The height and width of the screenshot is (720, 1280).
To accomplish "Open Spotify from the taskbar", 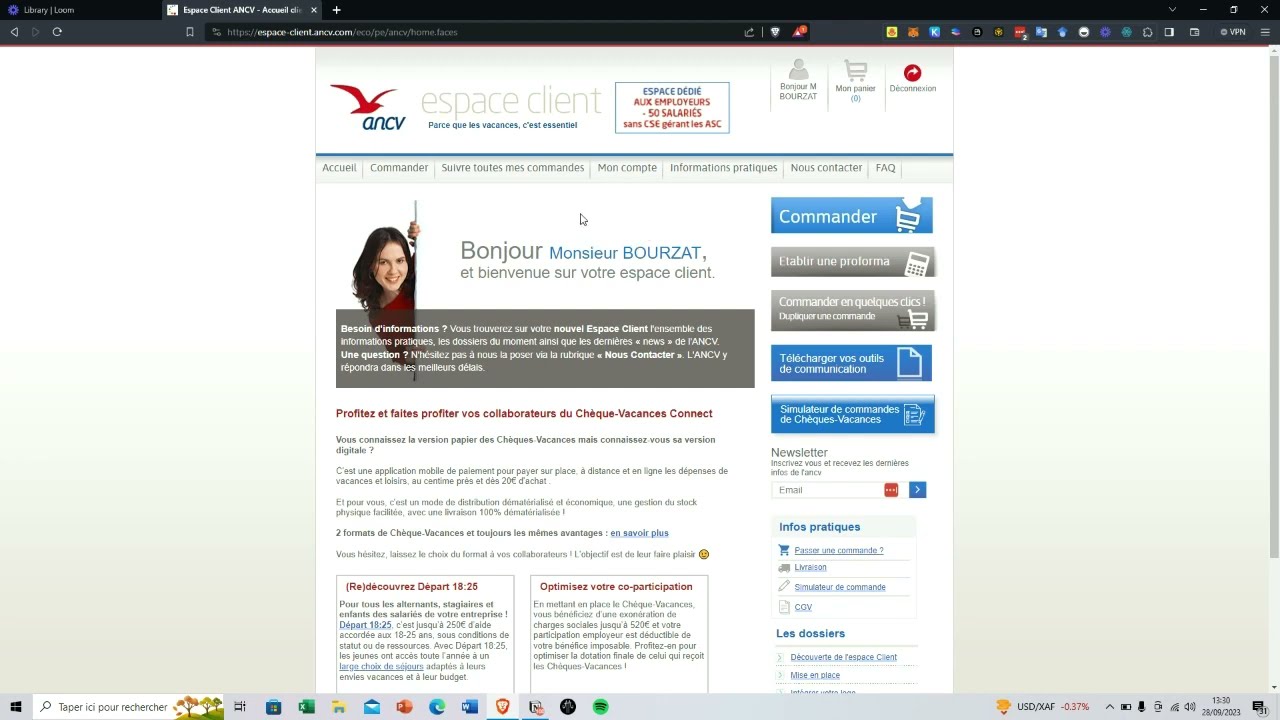I will pyautogui.click(x=601, y=707).
